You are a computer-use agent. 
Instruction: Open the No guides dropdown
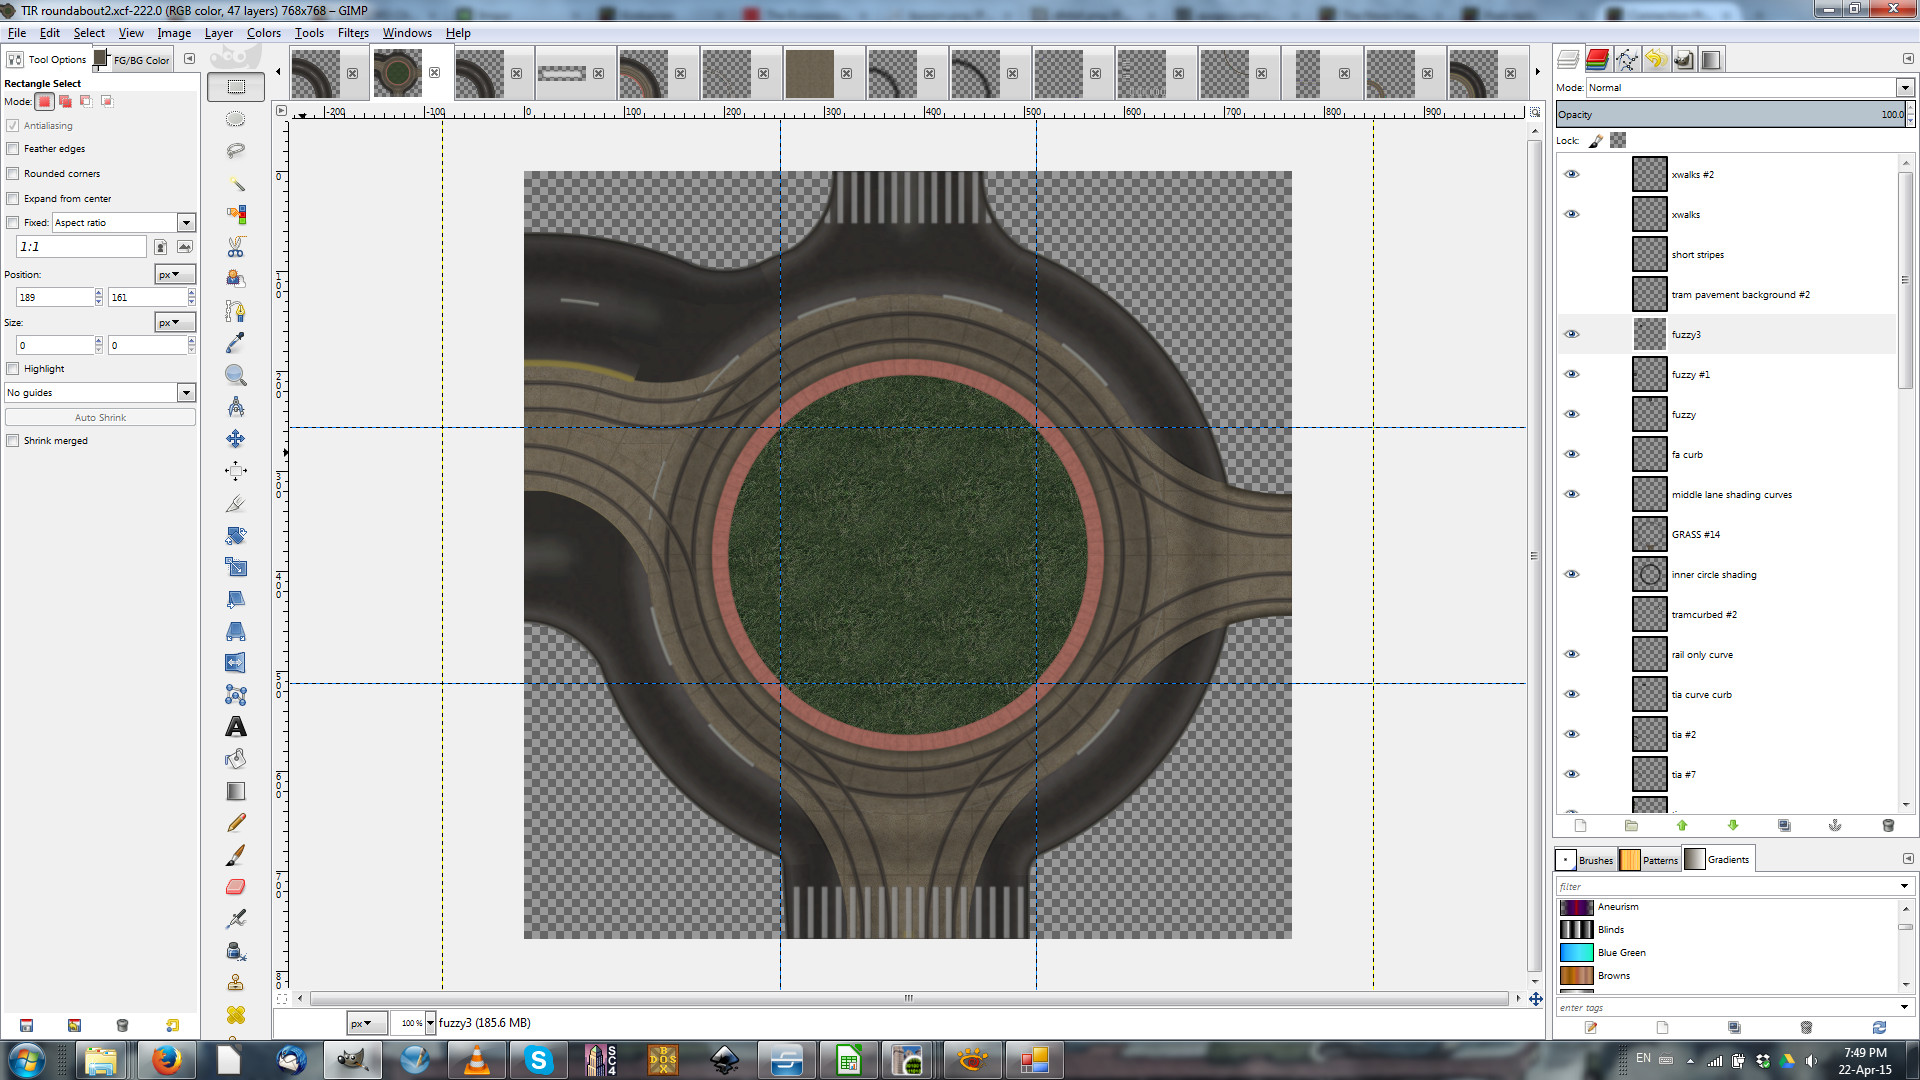point(186,393)
